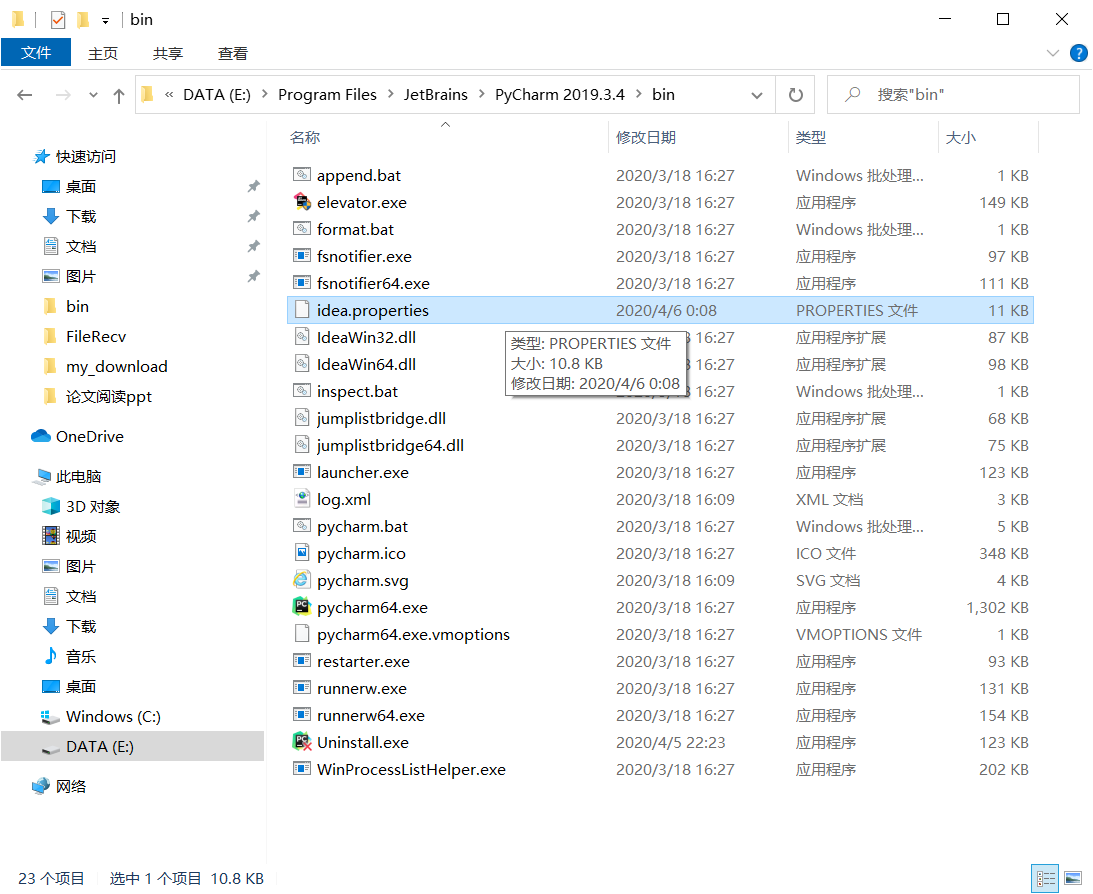Click inside the 搜索"bin" search box

(x=953, y=95)
